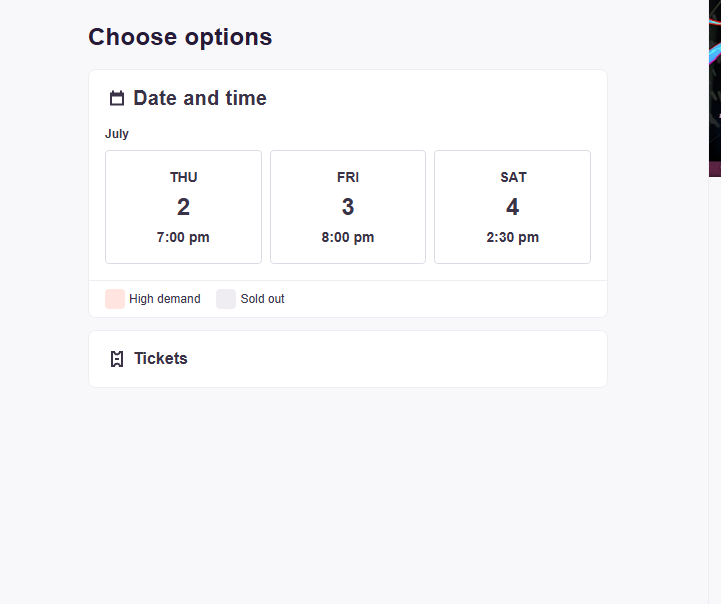Select the 2:30 pm showtime
The height and width of the screenshot is (604, 721).
coord(512,238)
